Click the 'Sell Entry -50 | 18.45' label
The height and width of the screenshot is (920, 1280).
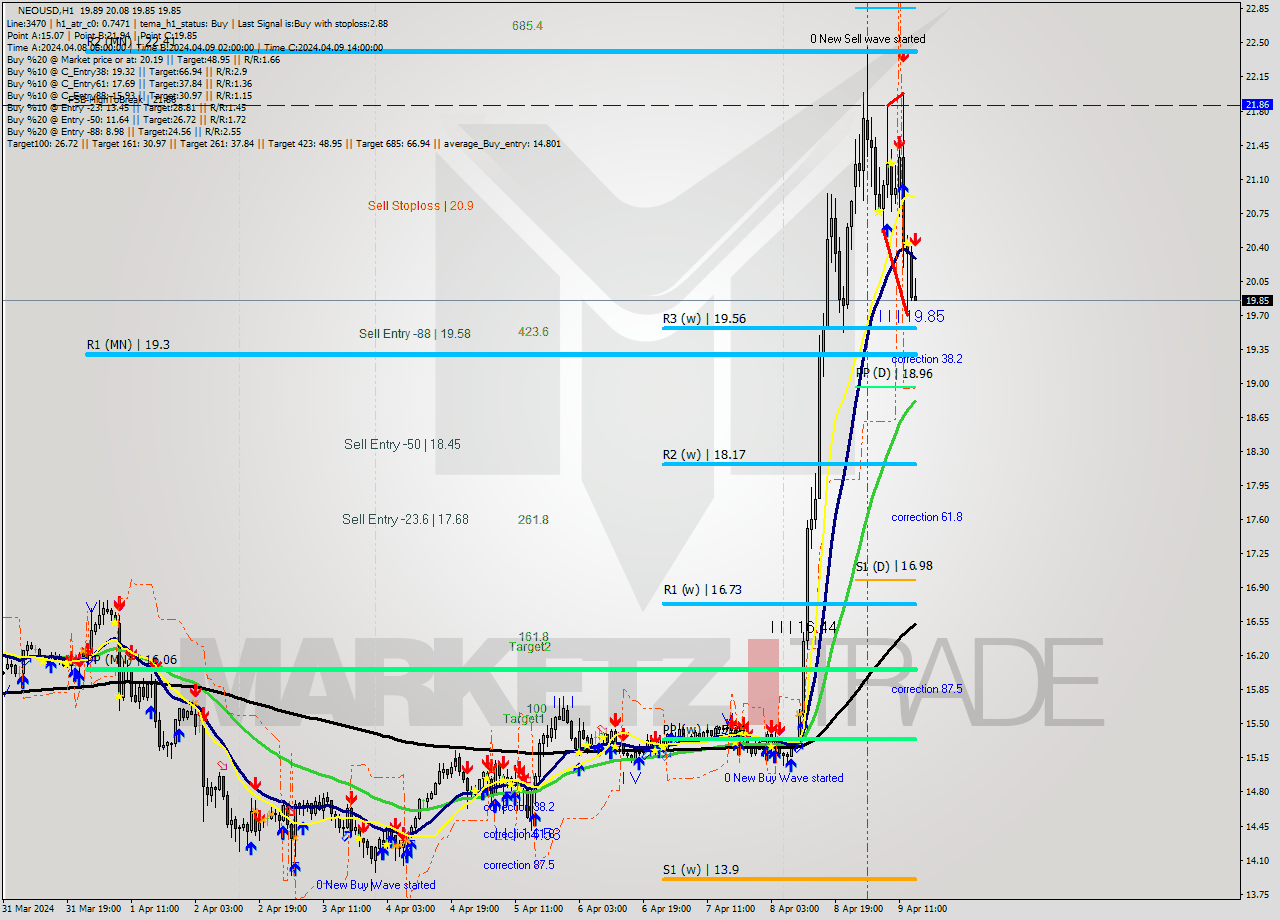(402, 444)
